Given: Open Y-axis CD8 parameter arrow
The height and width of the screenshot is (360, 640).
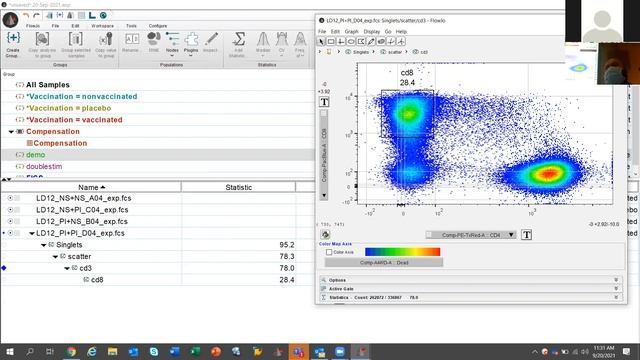Looking at the screenshot, I should pyautogui.click(x=324, y=196).
